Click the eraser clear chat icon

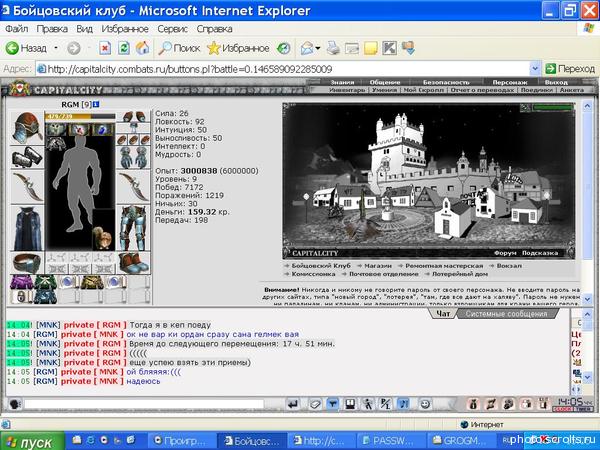pyautogui.click(x=315, y=404)
